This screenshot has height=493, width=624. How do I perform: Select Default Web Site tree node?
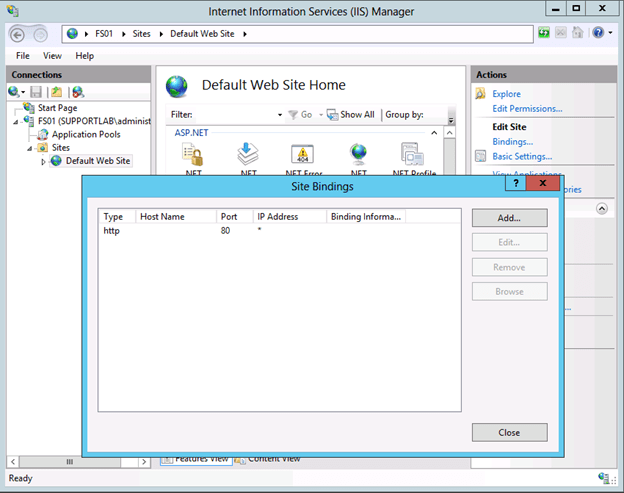tap(98, 161)
